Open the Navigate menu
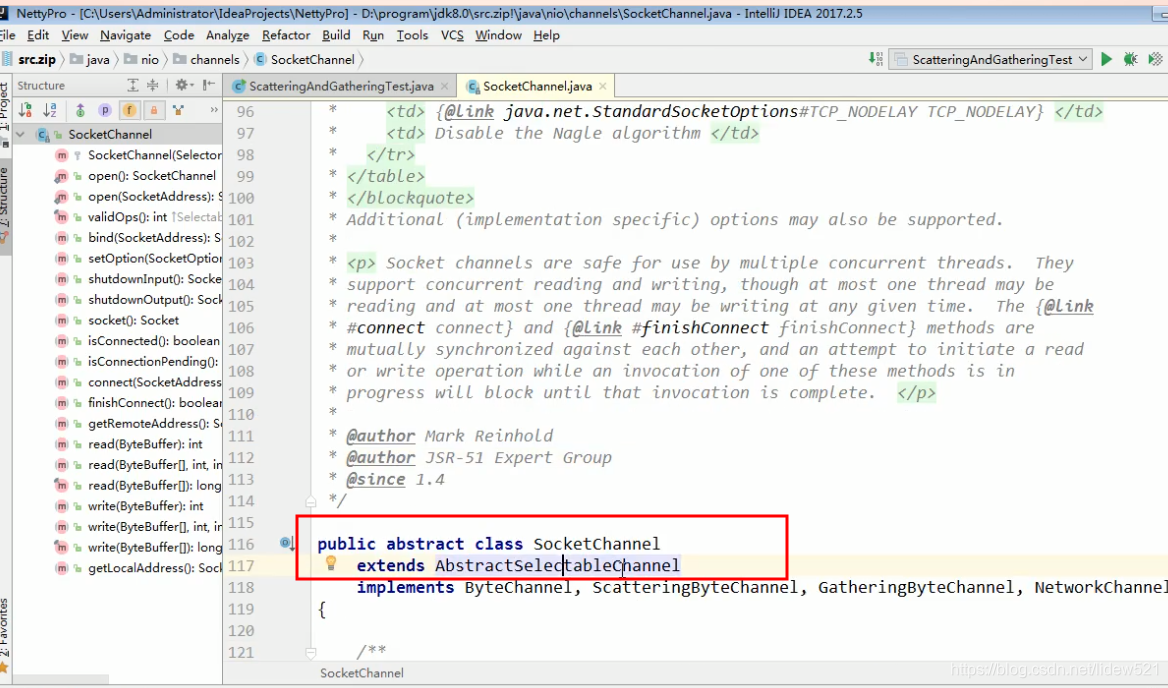Image resolution: width=1168 pixels, height=688 pixels. click(125, 35)
